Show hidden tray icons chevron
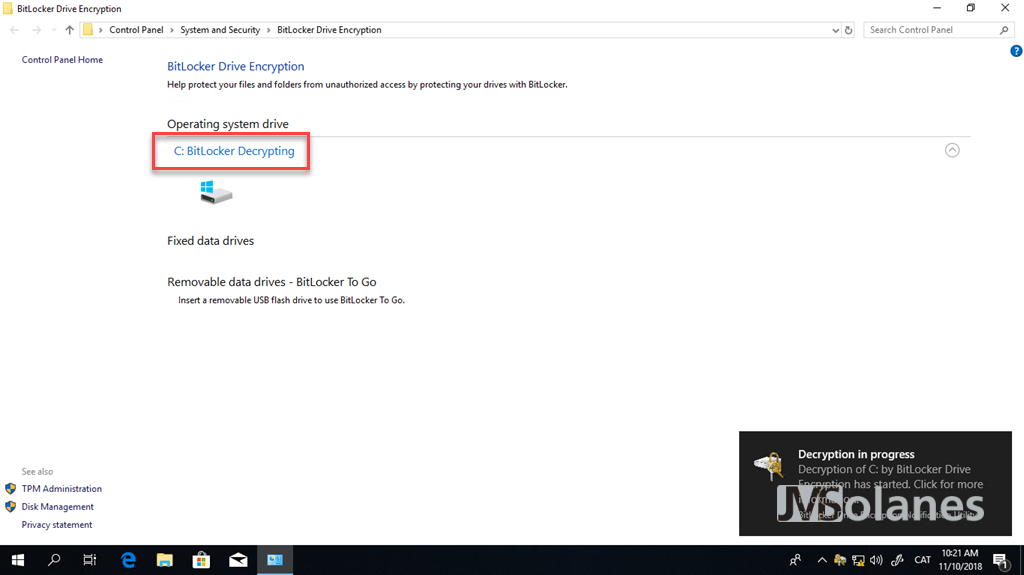The height and width of the screenshot is (575, 1024). [822, 560]
